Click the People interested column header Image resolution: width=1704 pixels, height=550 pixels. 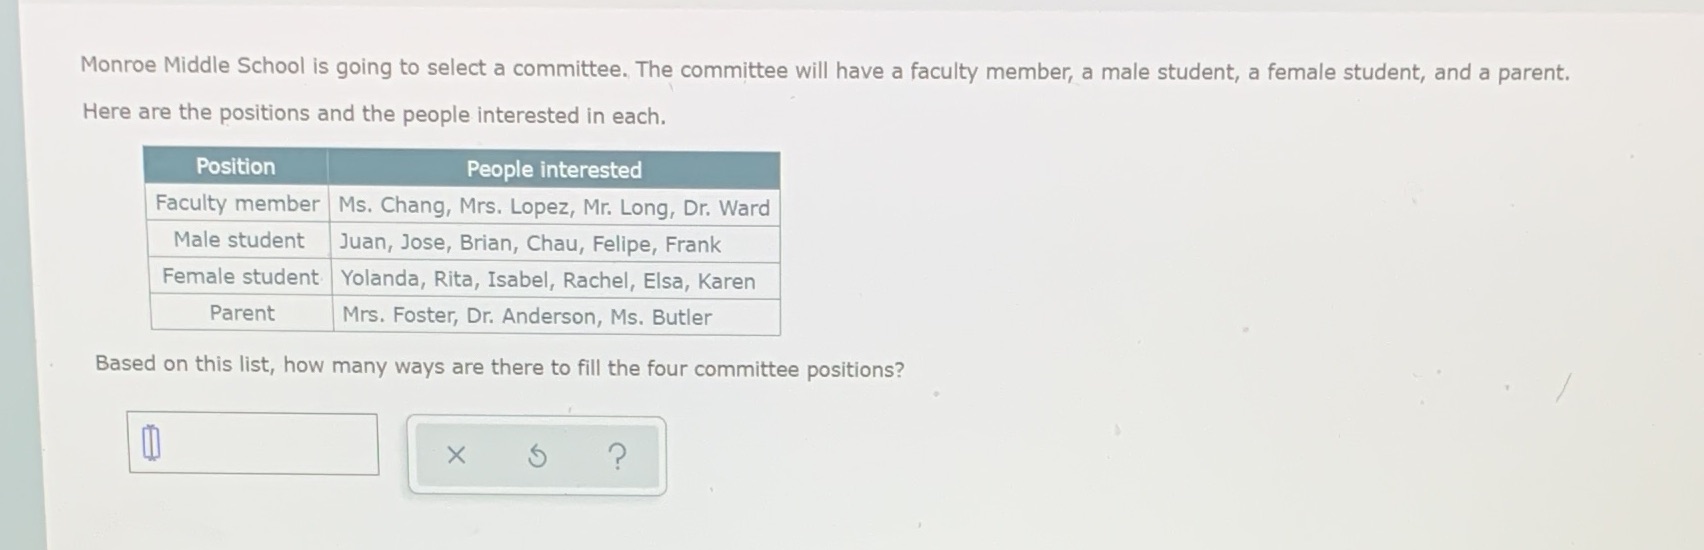tap(554, 170)
